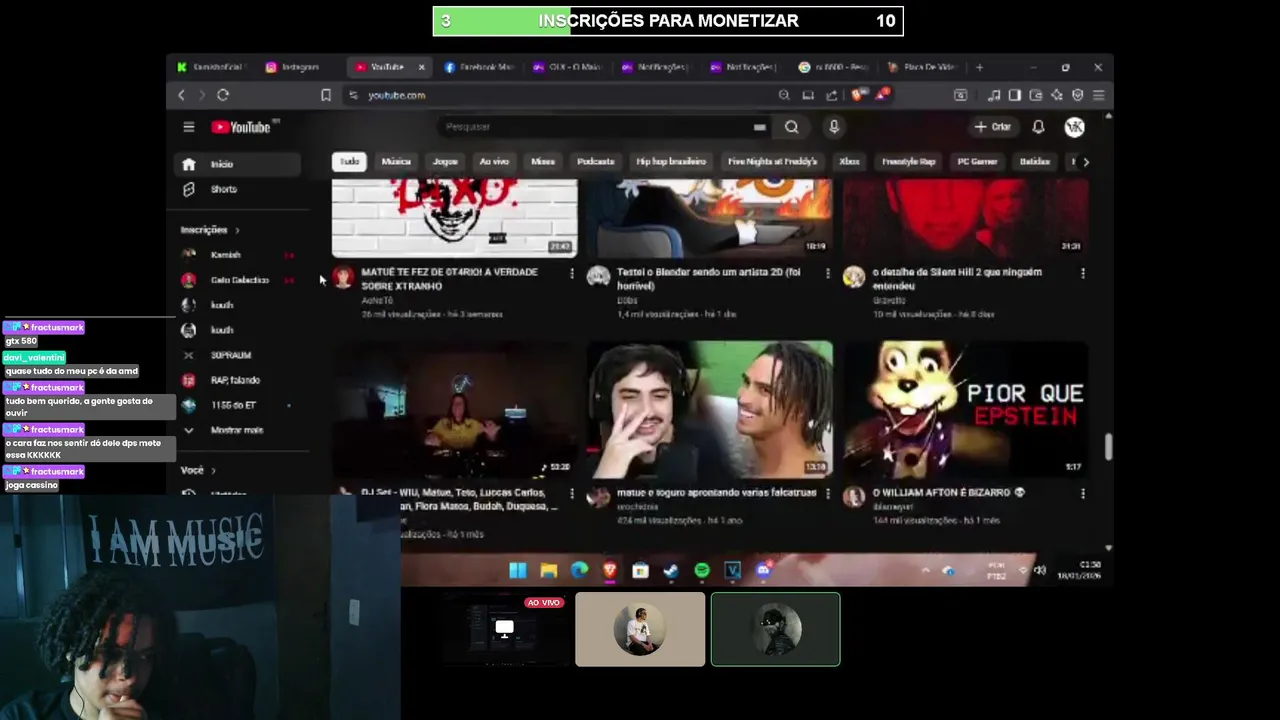Open Spotify from the taskbar
This screenshot has height=720, width=1280.
tap(702, 570)
